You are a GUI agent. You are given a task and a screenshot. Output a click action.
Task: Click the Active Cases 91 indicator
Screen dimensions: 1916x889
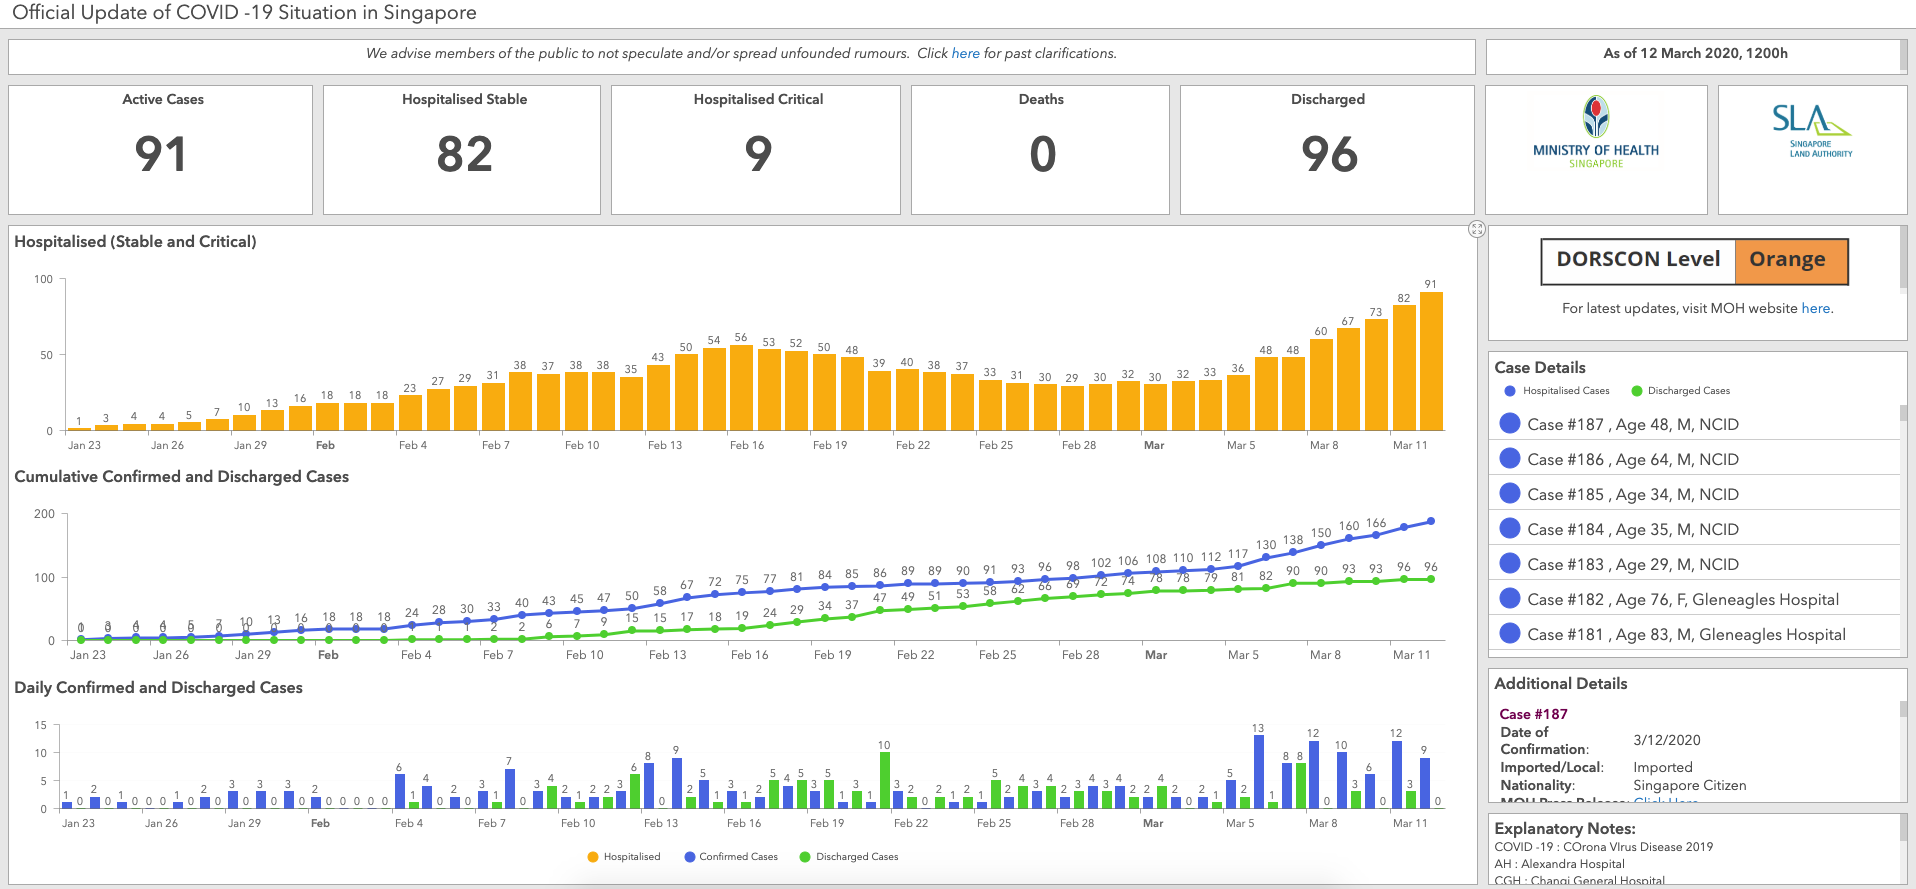[x=161, y=150]
